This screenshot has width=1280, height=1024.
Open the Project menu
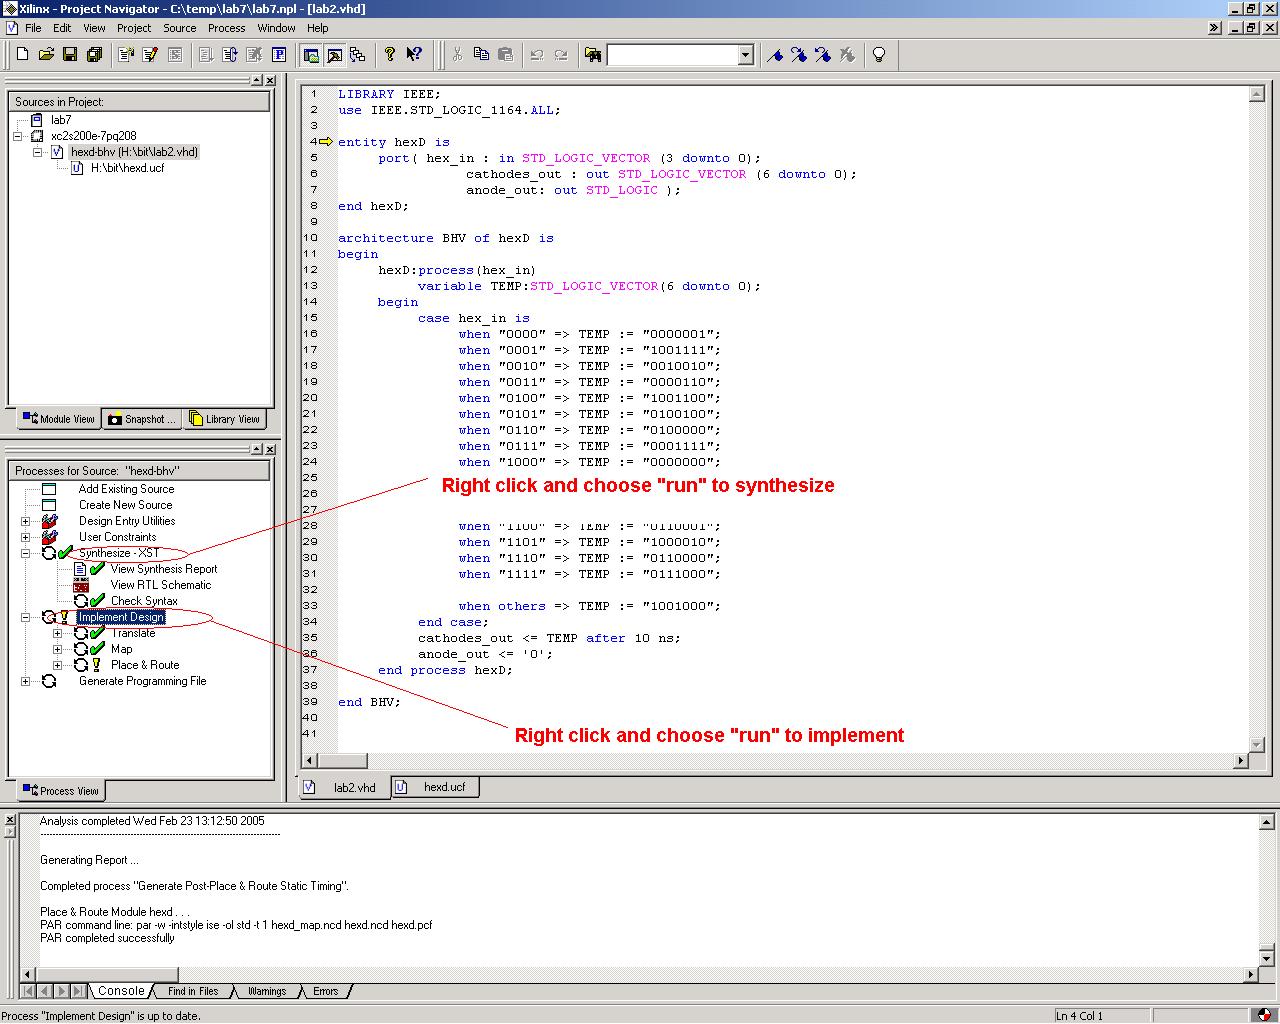point(134,28)
